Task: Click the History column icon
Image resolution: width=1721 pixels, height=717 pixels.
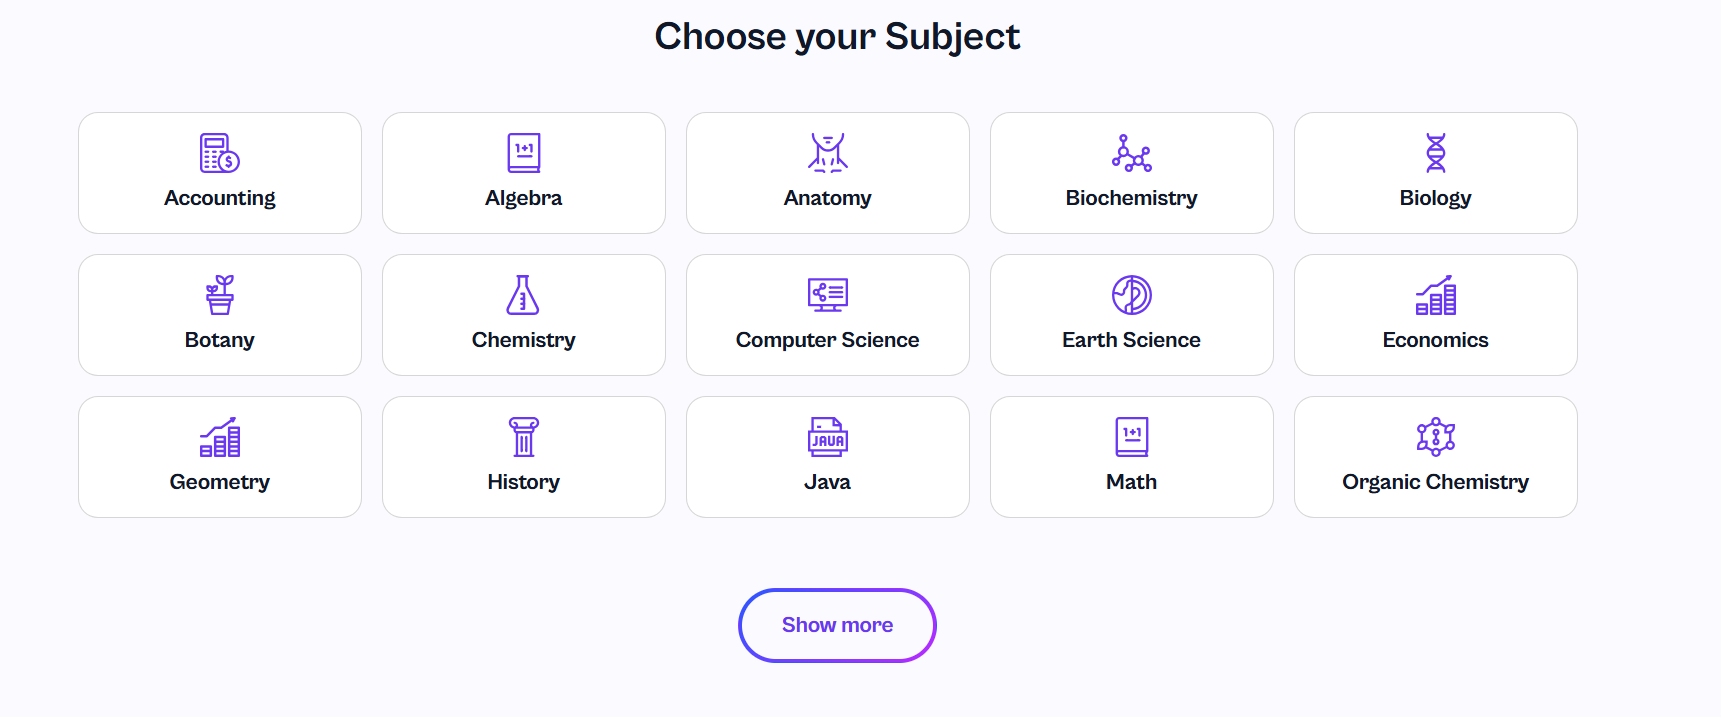Action: (x=523, y=437)
